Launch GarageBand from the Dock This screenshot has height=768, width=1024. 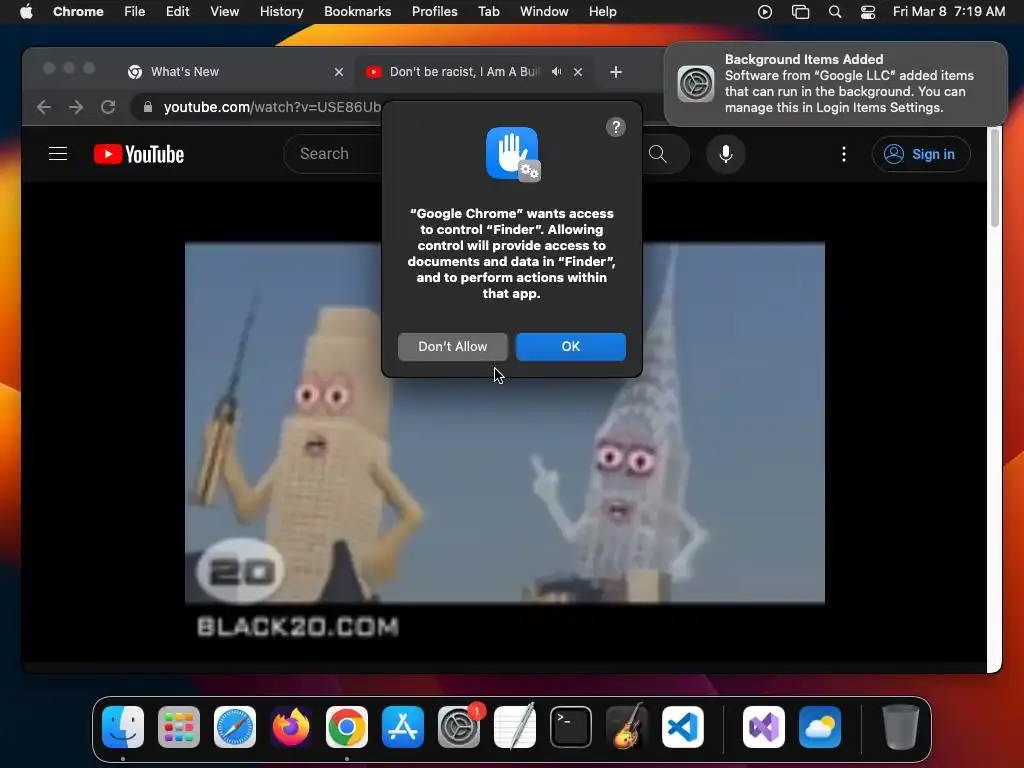627,727
